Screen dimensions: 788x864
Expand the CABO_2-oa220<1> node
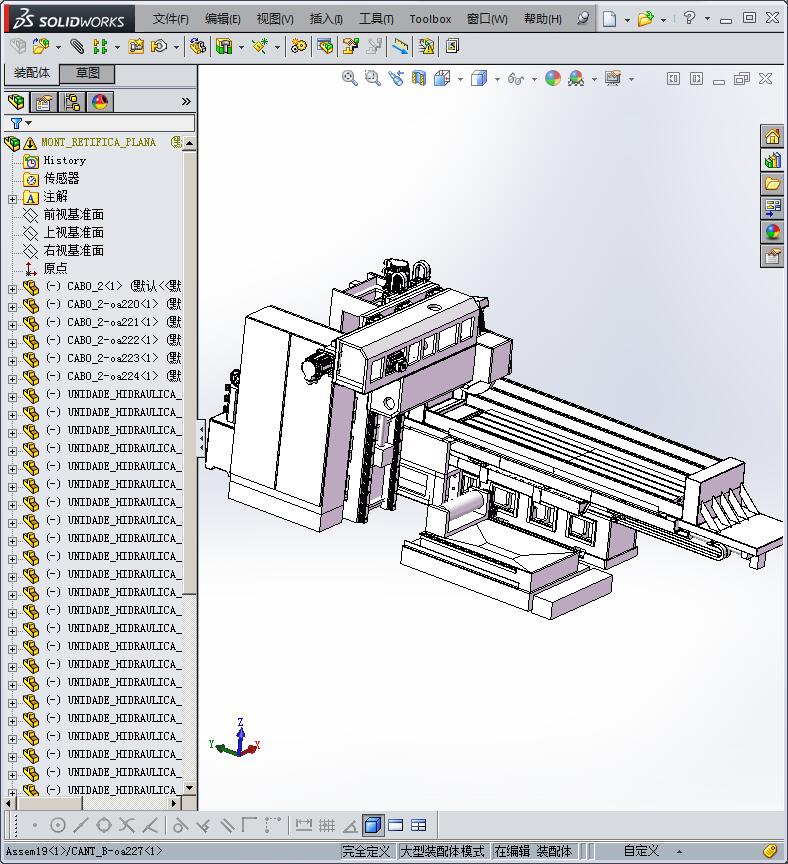tap(13, 307)
